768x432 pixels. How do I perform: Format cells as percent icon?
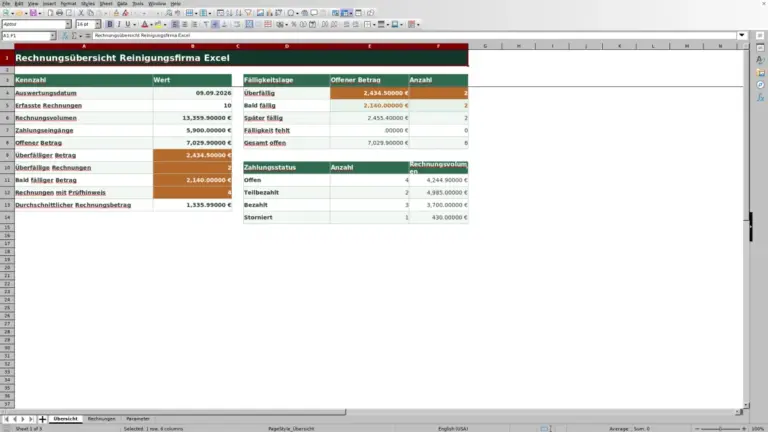(x=293, y=24)
